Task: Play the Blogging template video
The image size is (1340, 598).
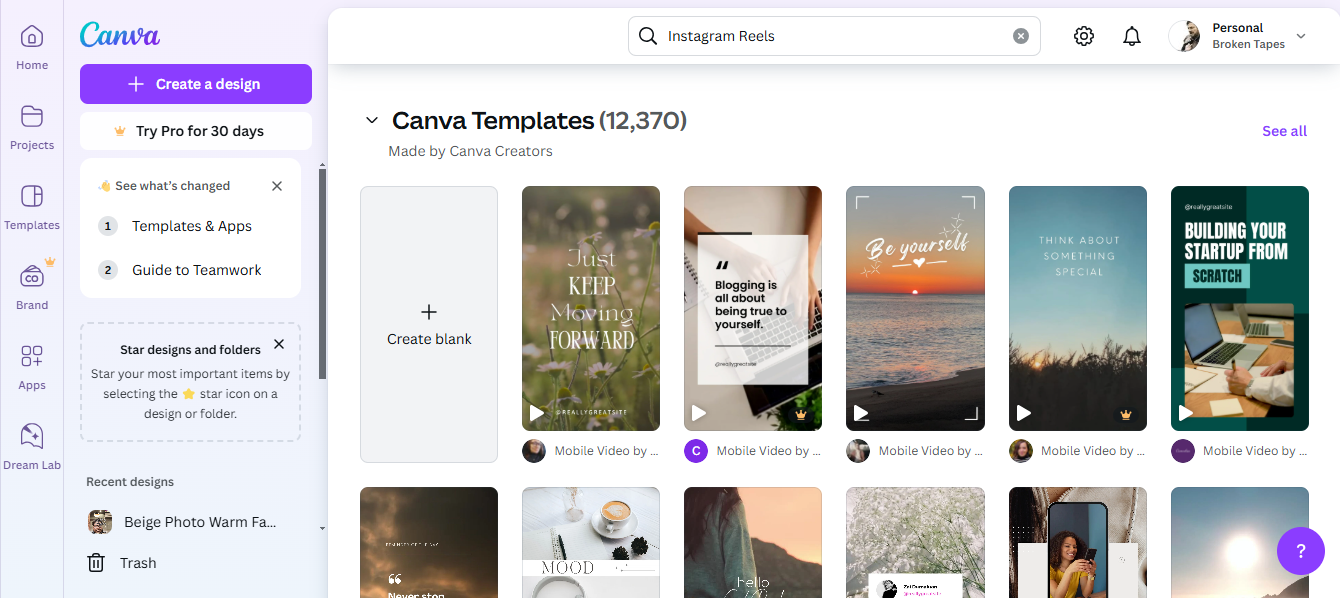Action: (x=699, y=413)
